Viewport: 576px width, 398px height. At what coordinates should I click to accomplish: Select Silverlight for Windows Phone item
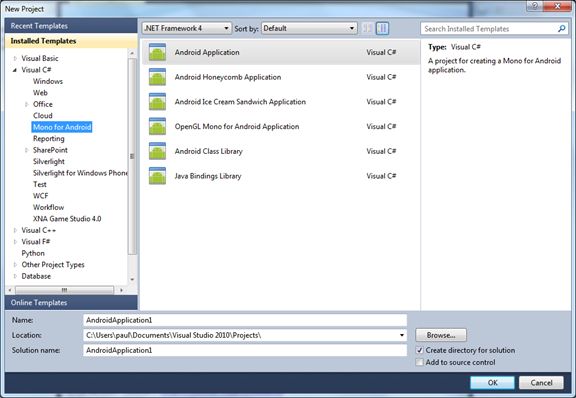pyautogui.click(x=80, y=173)
